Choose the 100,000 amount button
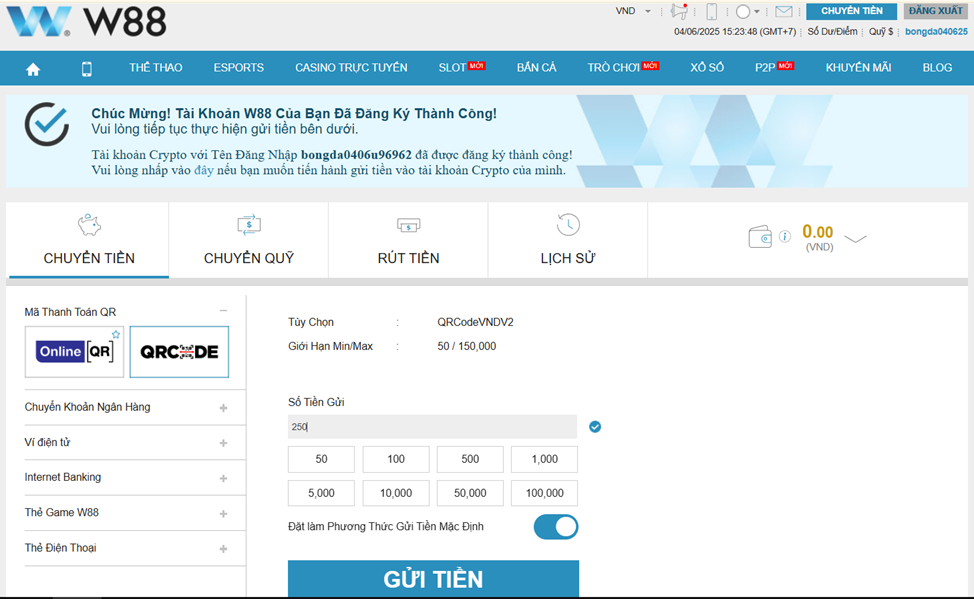This screenshot has height=599, width=974. coord(545,493)
